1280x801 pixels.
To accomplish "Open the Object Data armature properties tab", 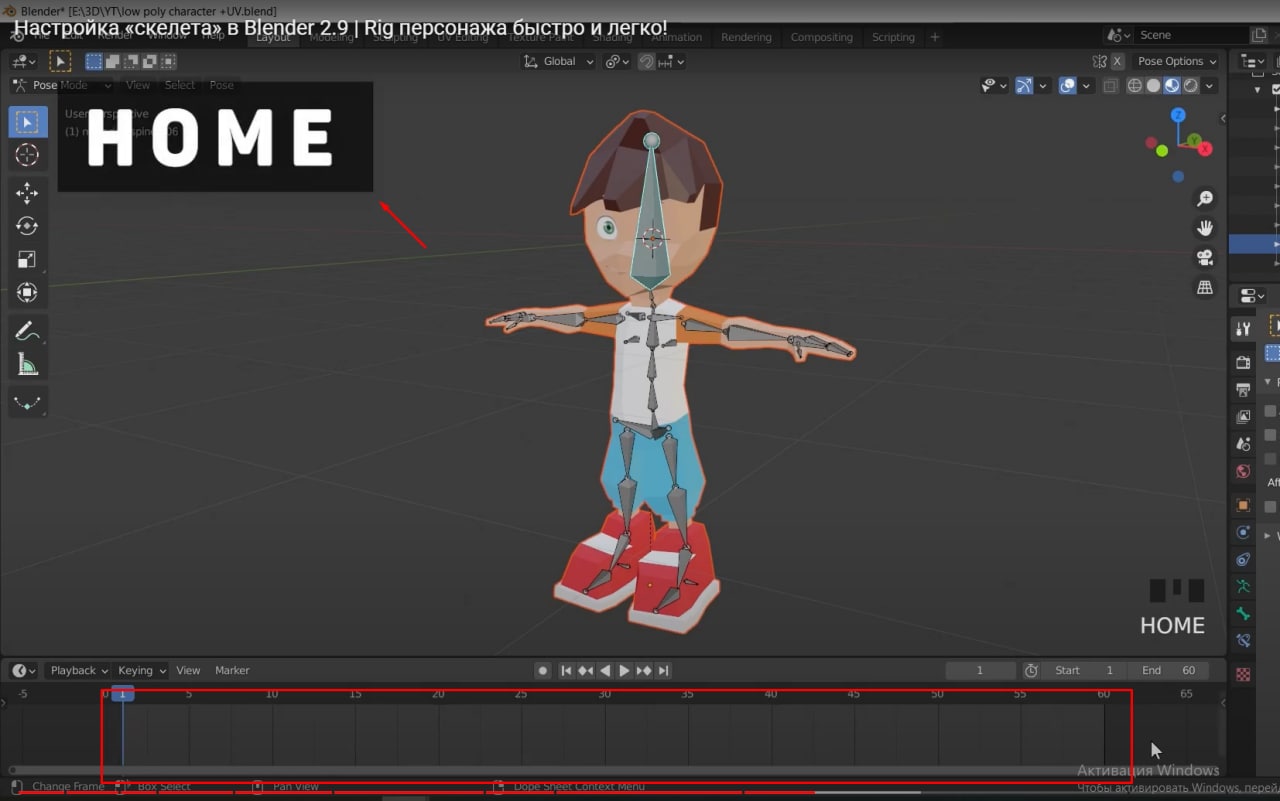I will click(x=1243, y=586).
